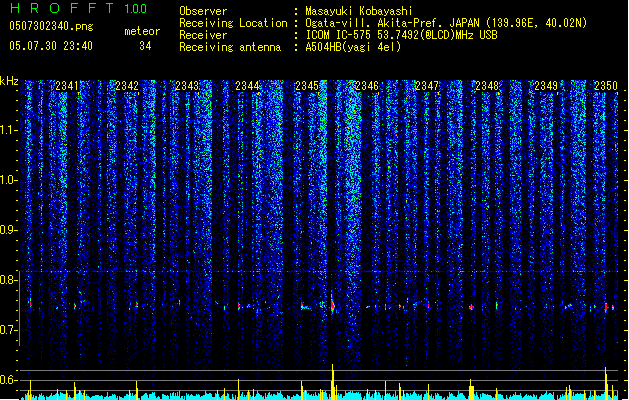629x400 pixels.
Task: Click the 'meteor' label
Action: (142, 31)
